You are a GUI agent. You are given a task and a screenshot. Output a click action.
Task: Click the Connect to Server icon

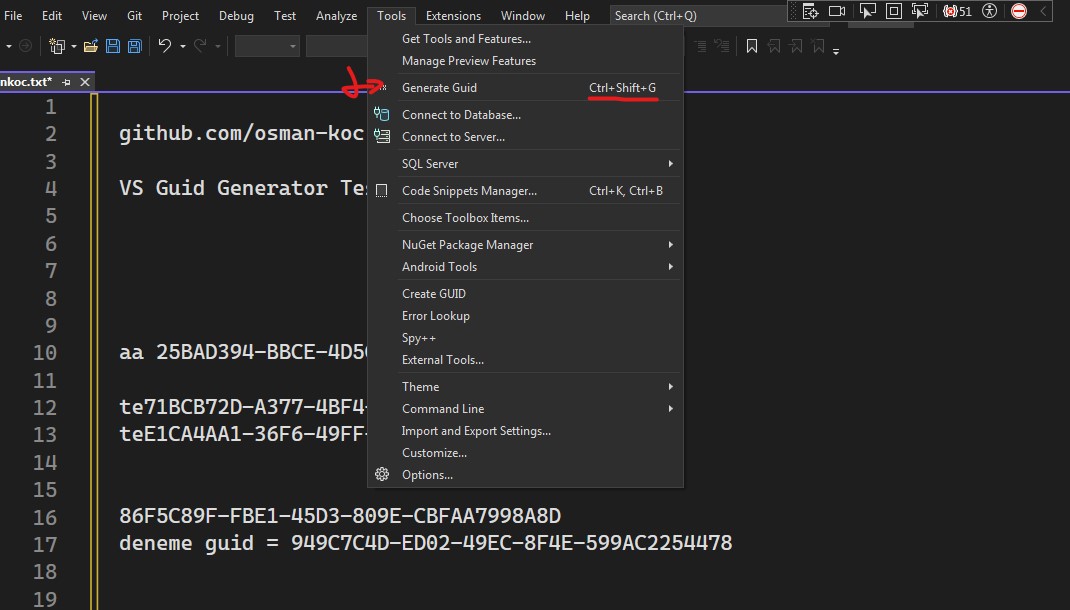pos(381,136)
